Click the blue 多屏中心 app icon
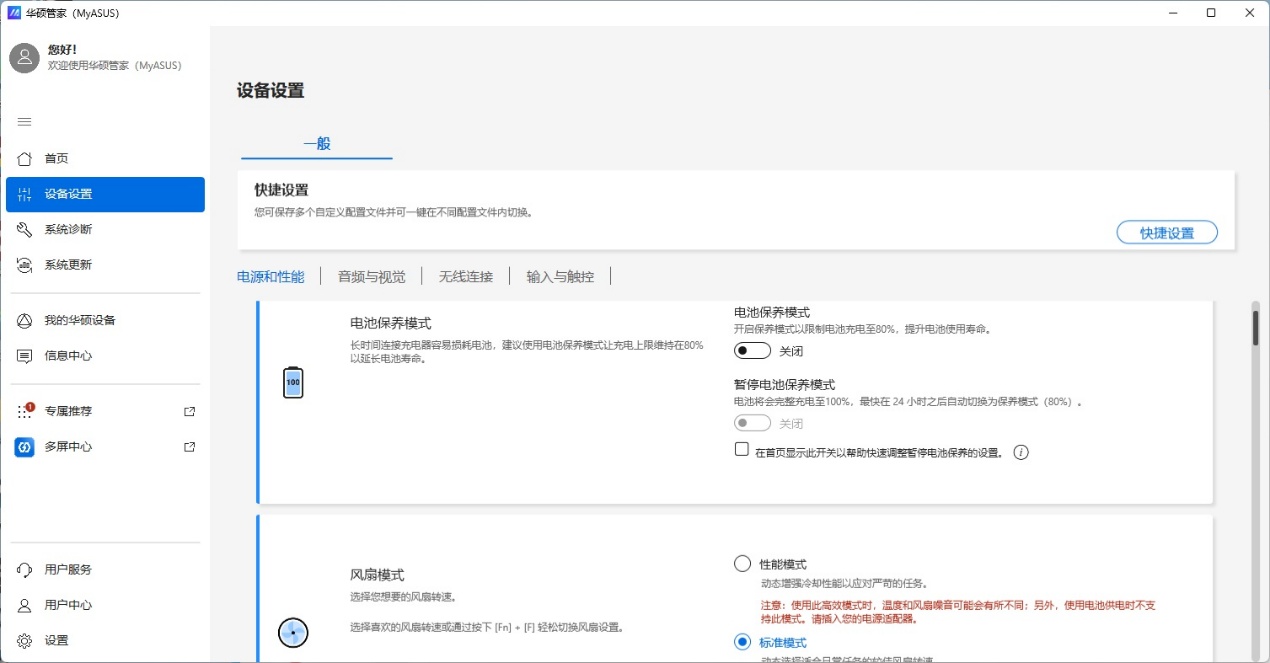 click(25, 447)
